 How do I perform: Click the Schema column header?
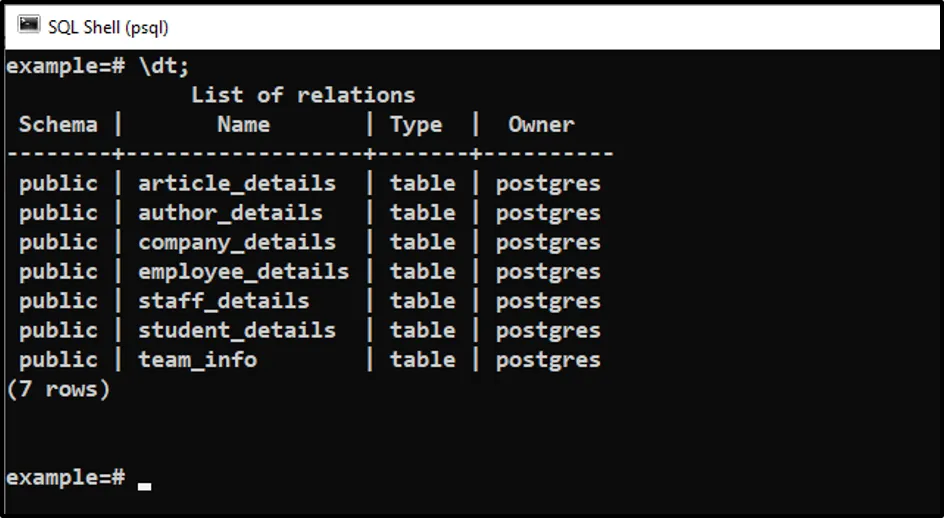[58, 125]
